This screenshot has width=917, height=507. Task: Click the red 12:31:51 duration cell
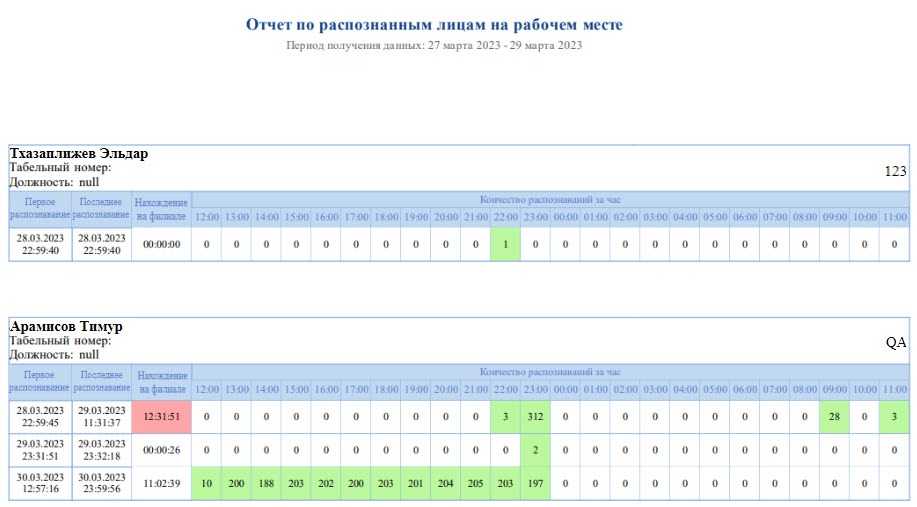point(161,417)
